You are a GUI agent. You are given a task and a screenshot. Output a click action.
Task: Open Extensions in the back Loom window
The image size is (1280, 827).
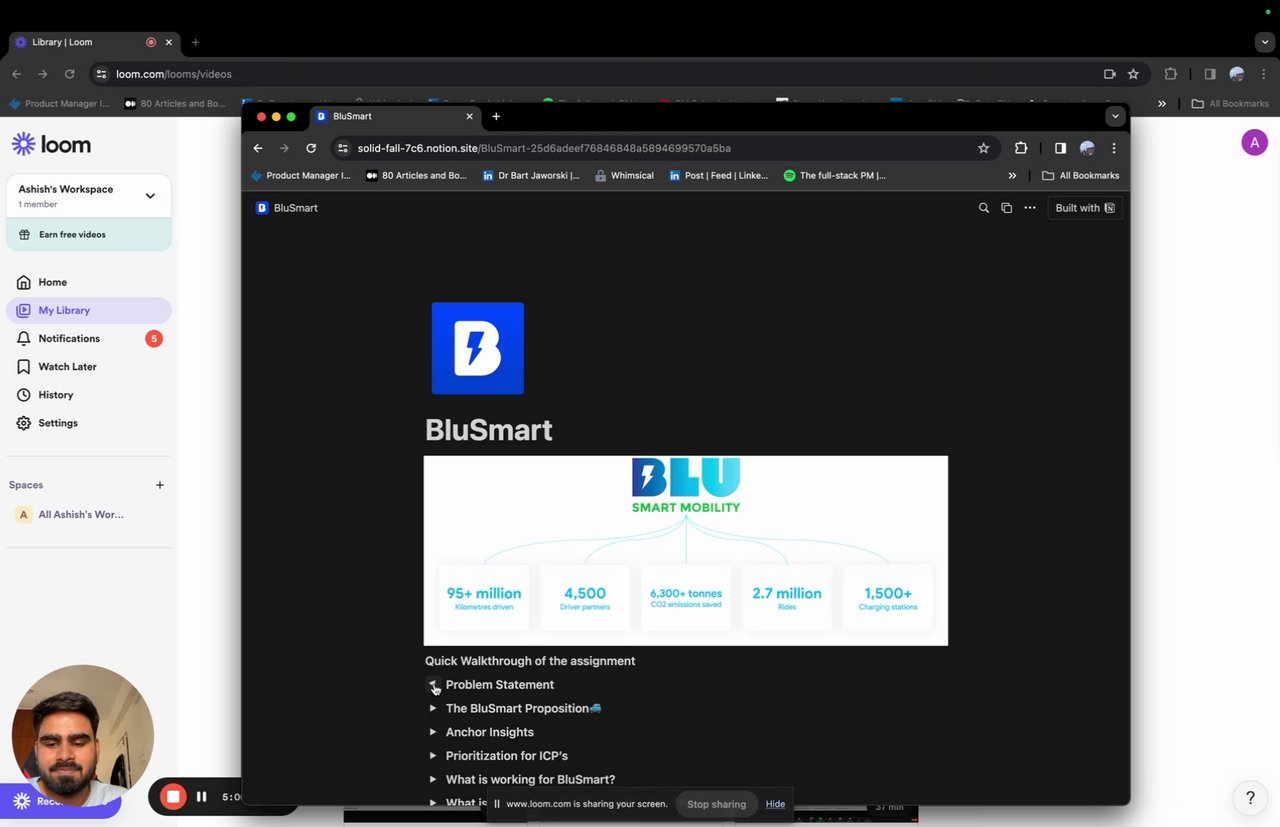1171,74
